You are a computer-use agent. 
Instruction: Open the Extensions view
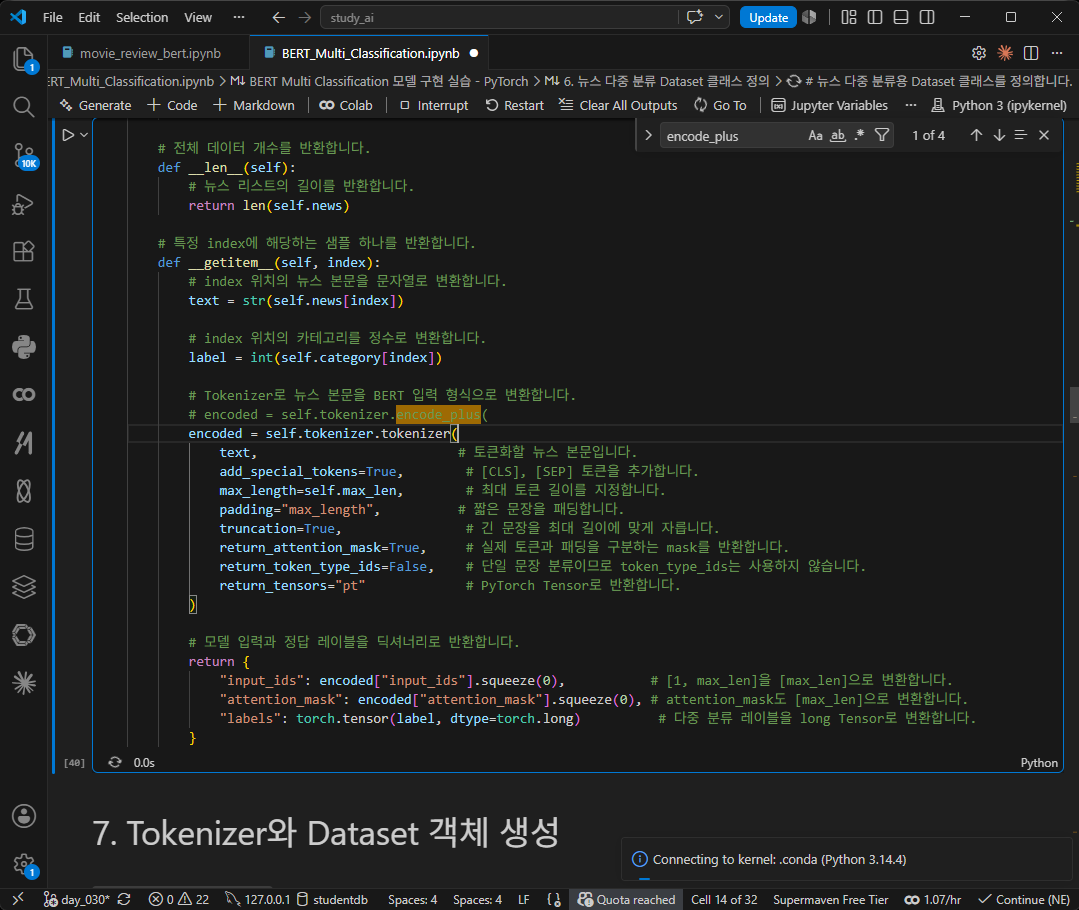[x=23, y=251]
